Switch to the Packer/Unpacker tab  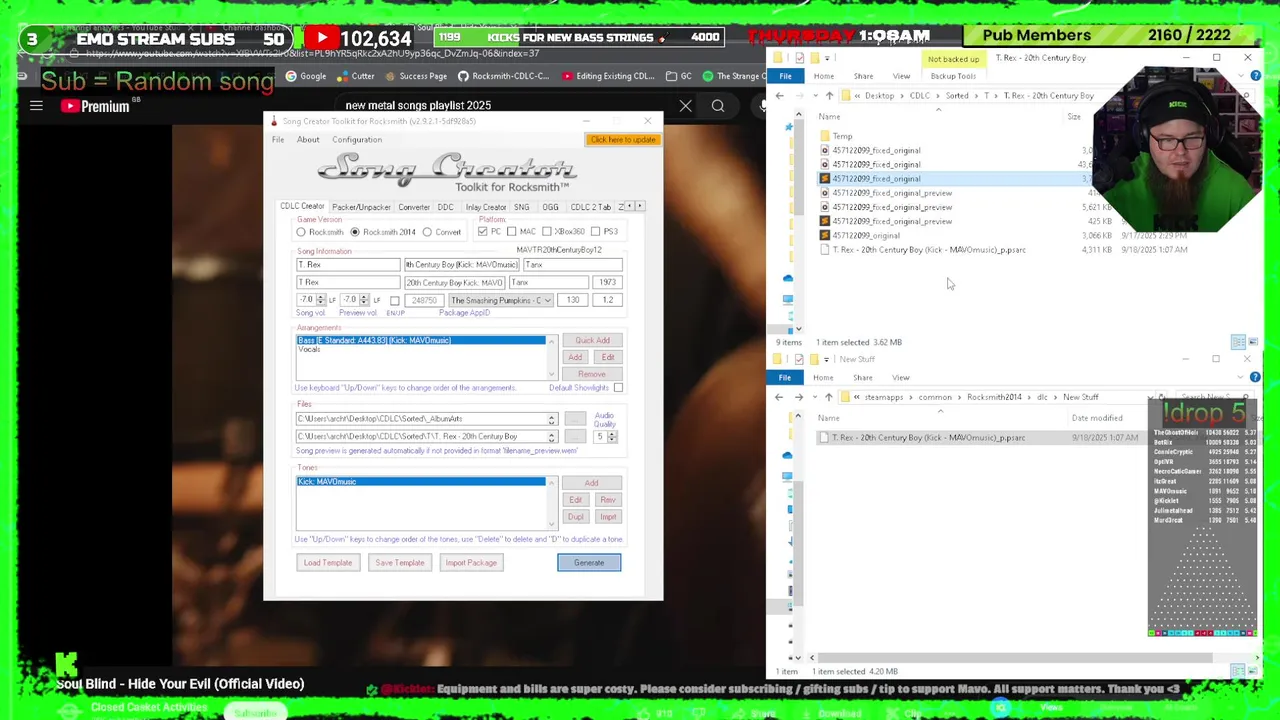coord(361,207)
